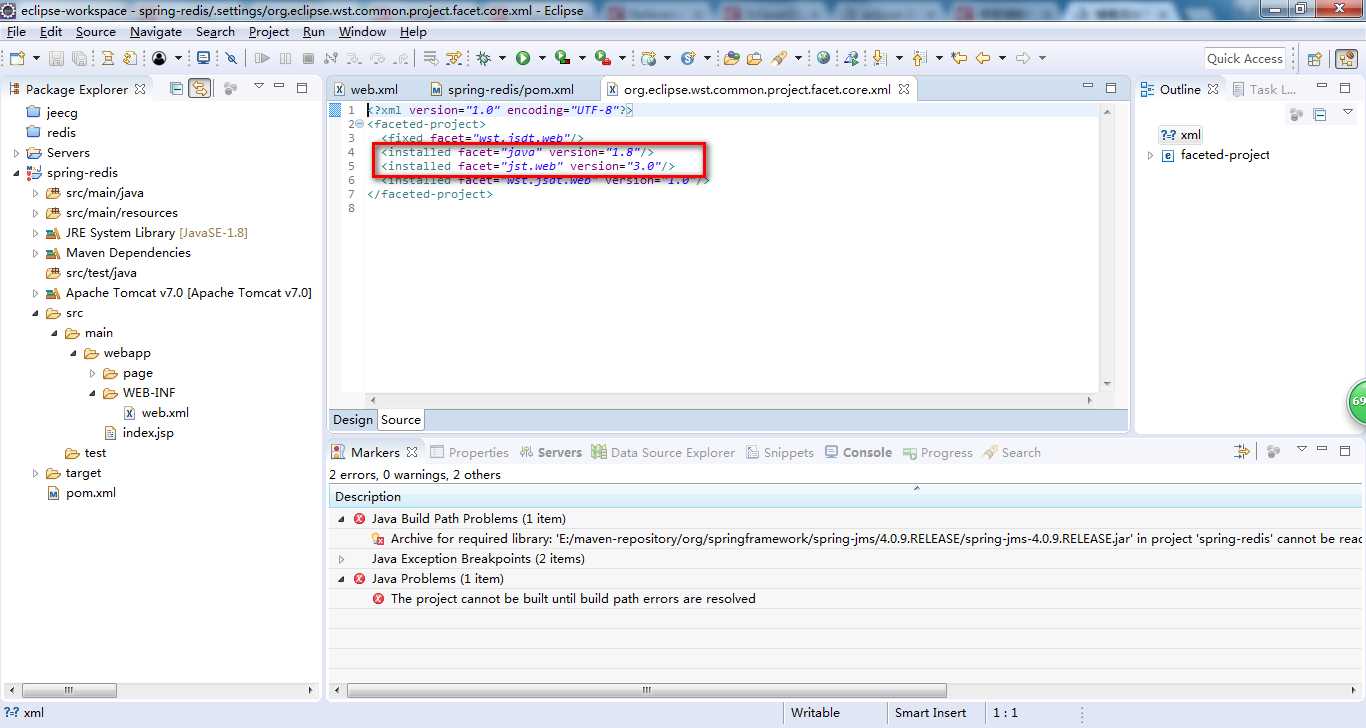The height and width of the screenshot is (728, 1366).
Task: Open the Project menu
Action: 269,31
